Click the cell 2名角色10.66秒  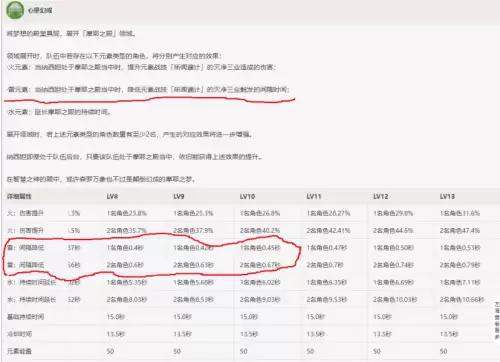(x=462, y=300)
